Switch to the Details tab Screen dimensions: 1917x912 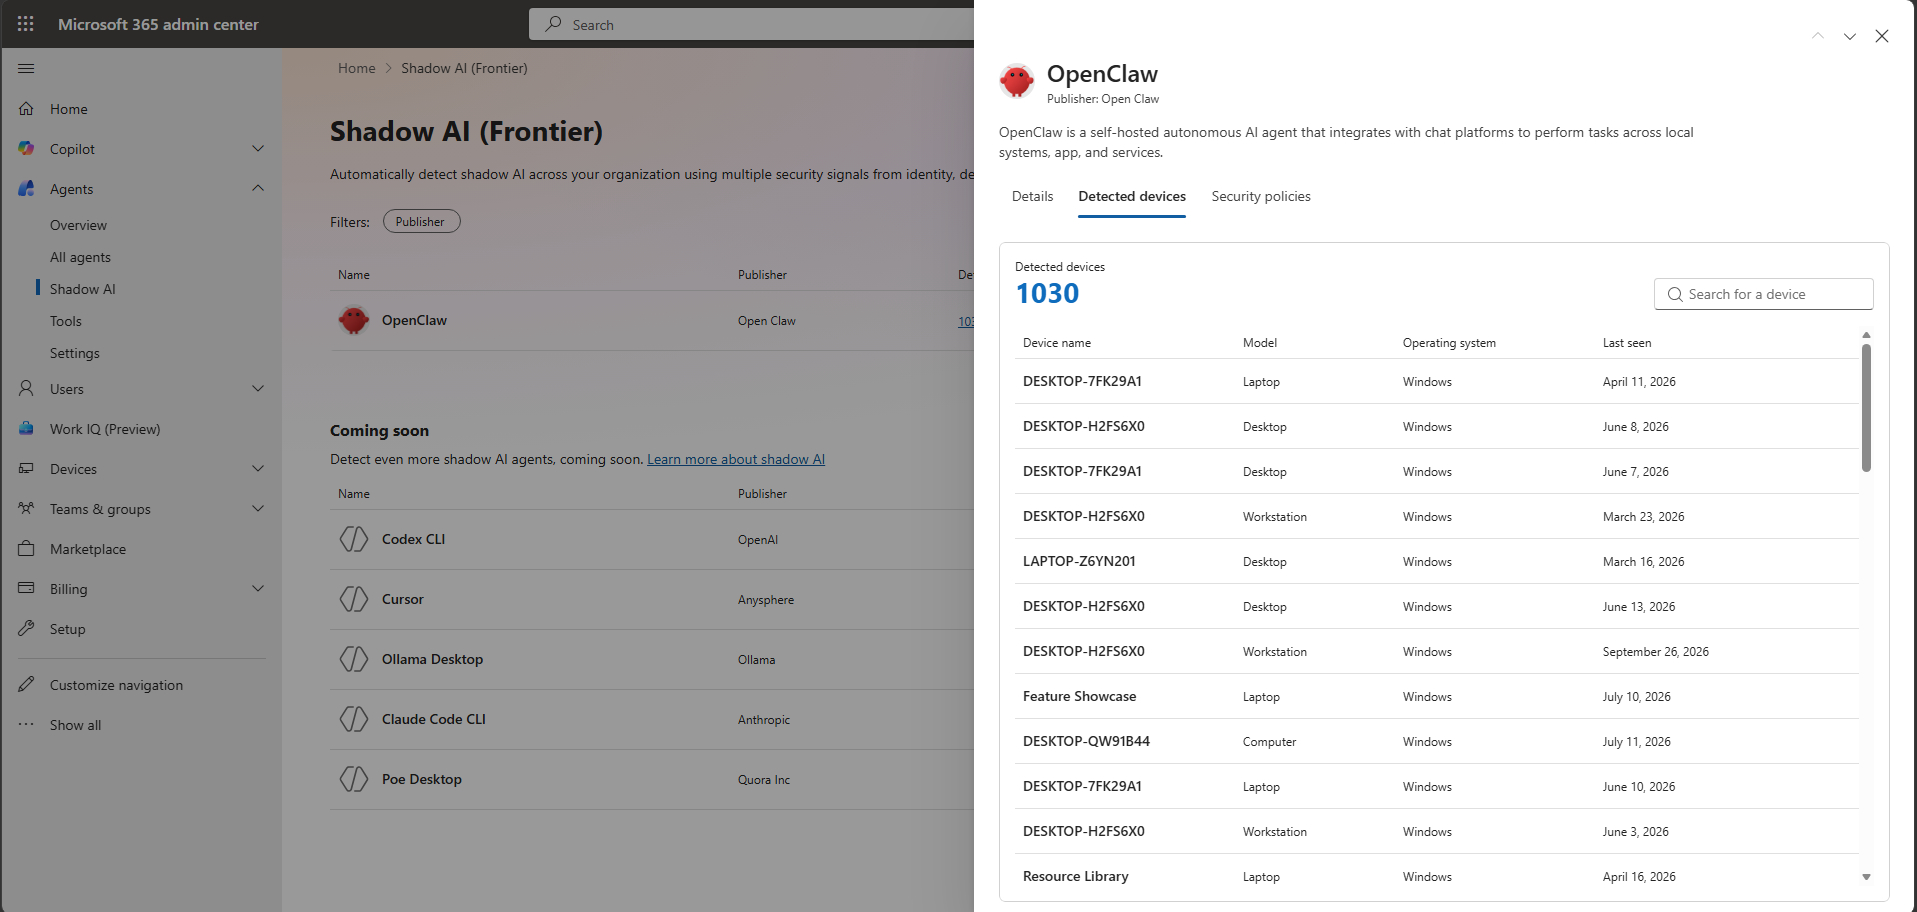1032,196
